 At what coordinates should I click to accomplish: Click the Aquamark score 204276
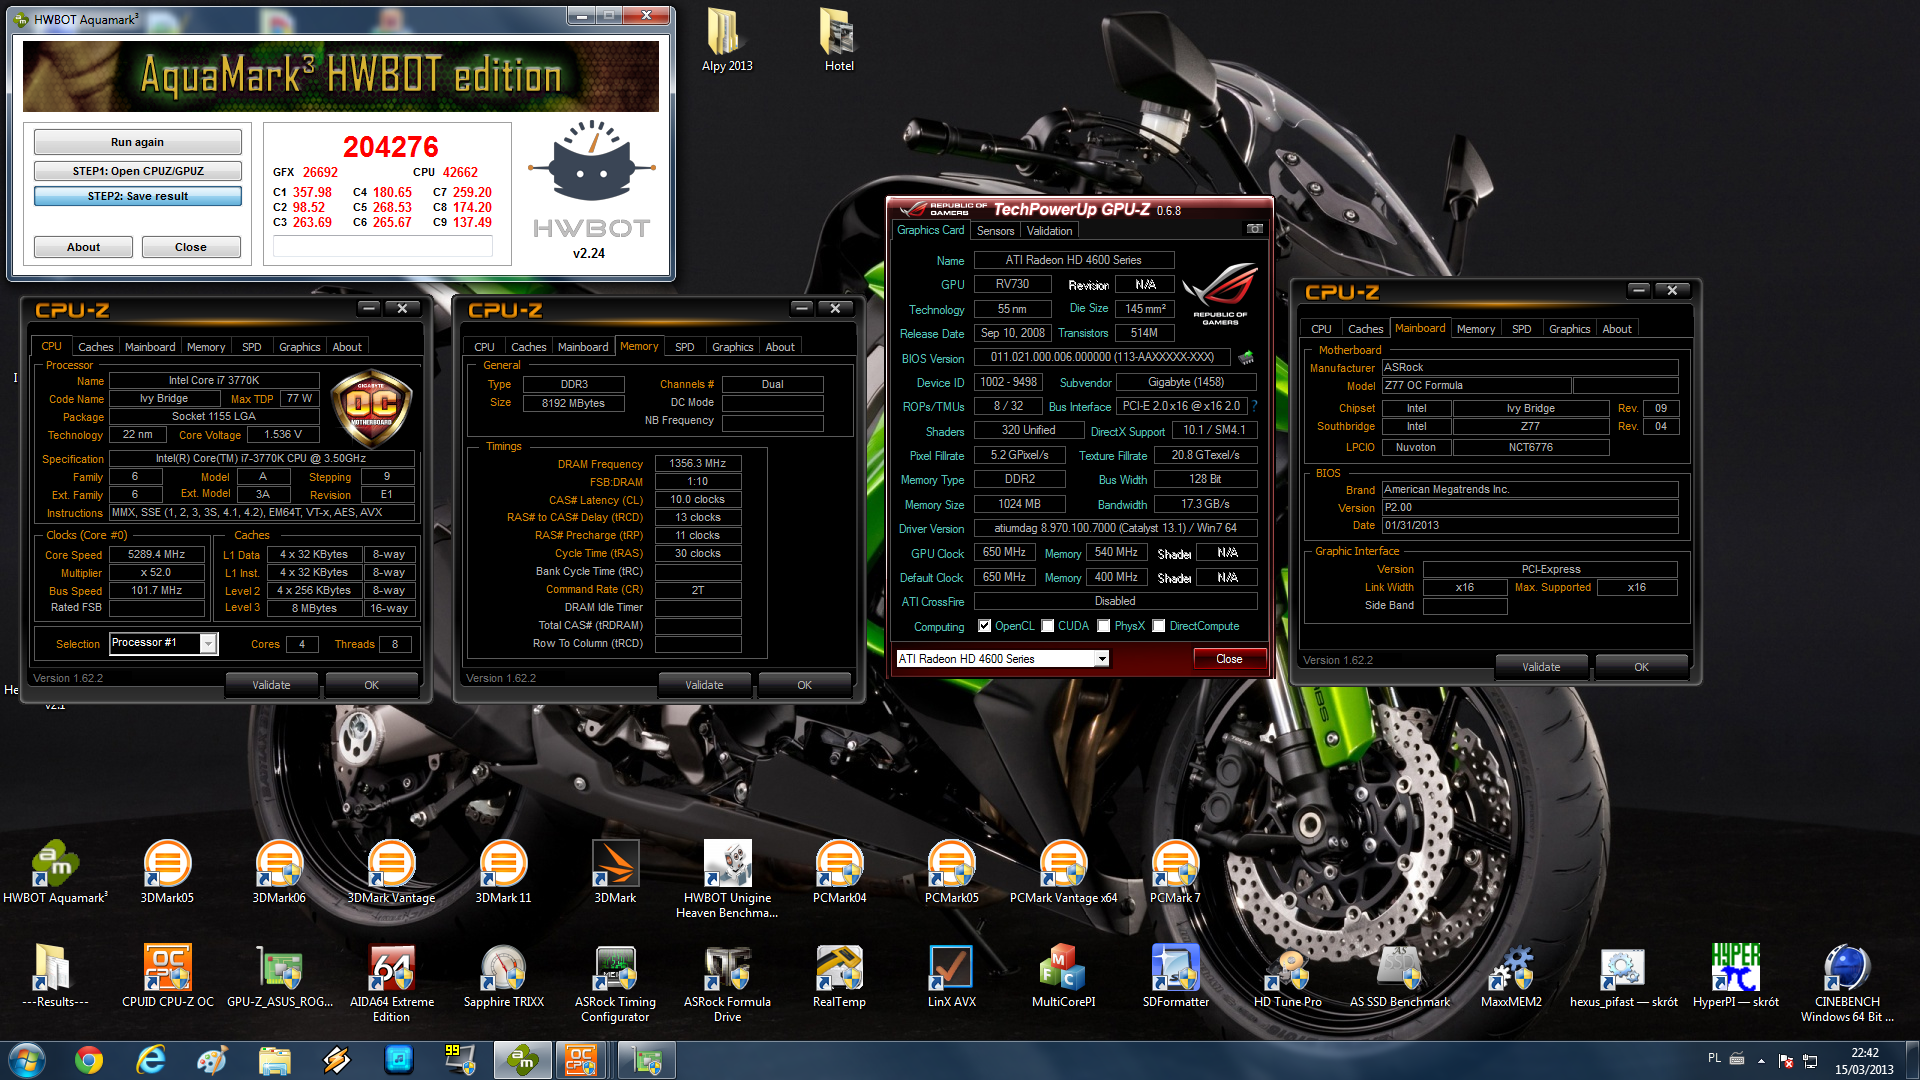coord(391,147)
